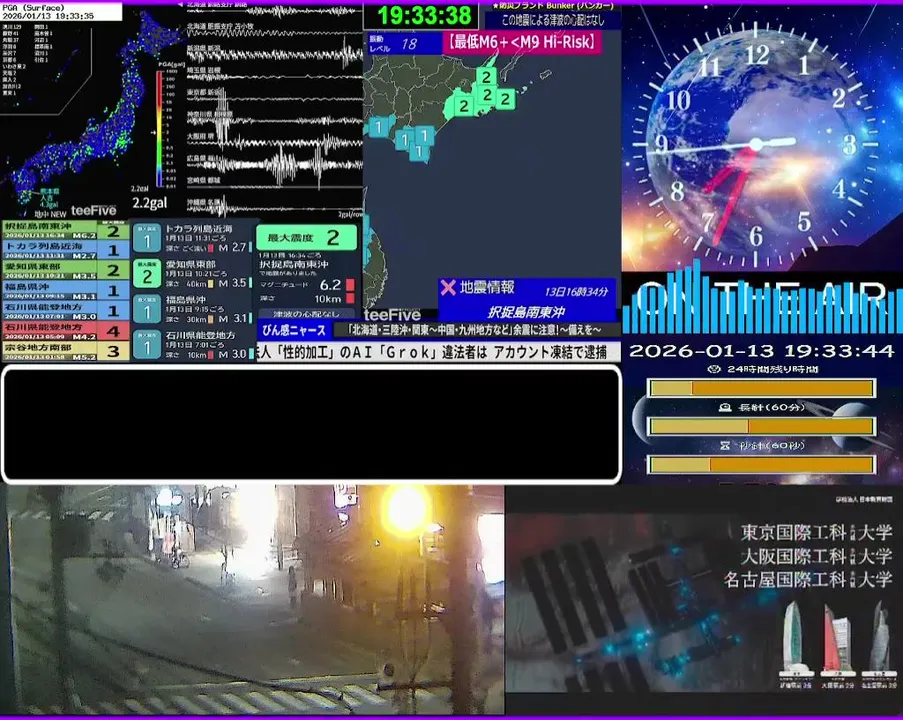Image resolution: width=903 pixels, height=720 pixels.
Task: Click the 深さ 10km value in detail panel
Action: click(328, 299)
